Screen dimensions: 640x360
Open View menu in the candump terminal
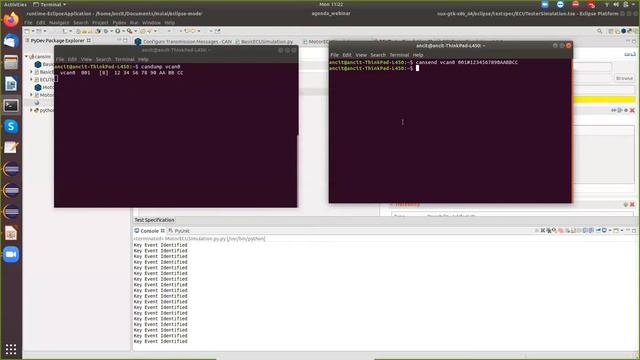[x=86, y=59]
